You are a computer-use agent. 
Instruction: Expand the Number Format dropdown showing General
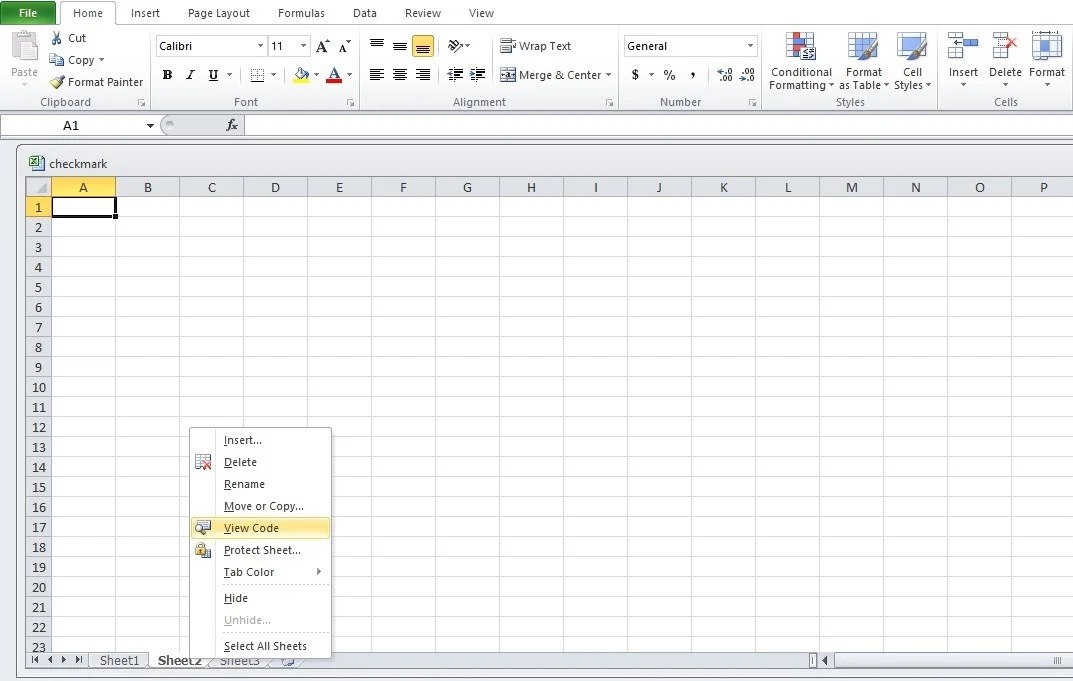[x=752, y=45]
